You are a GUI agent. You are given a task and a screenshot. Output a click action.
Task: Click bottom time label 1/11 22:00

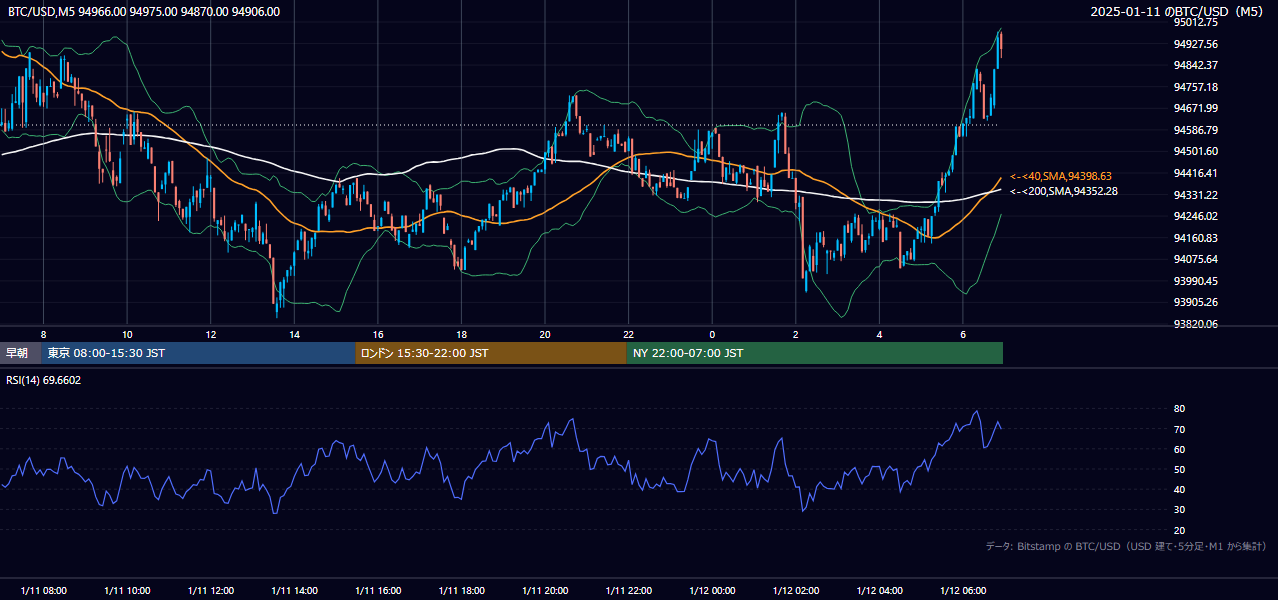point(628,590)
